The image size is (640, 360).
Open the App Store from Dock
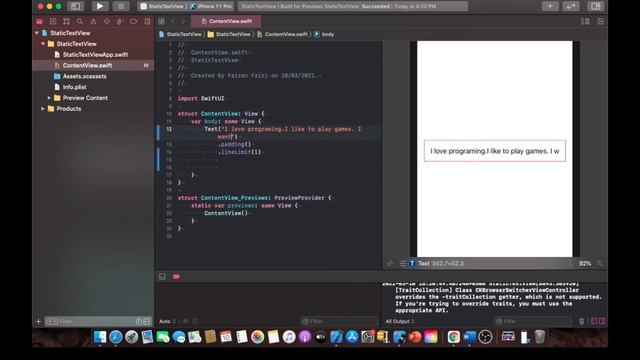coord(352,337)
